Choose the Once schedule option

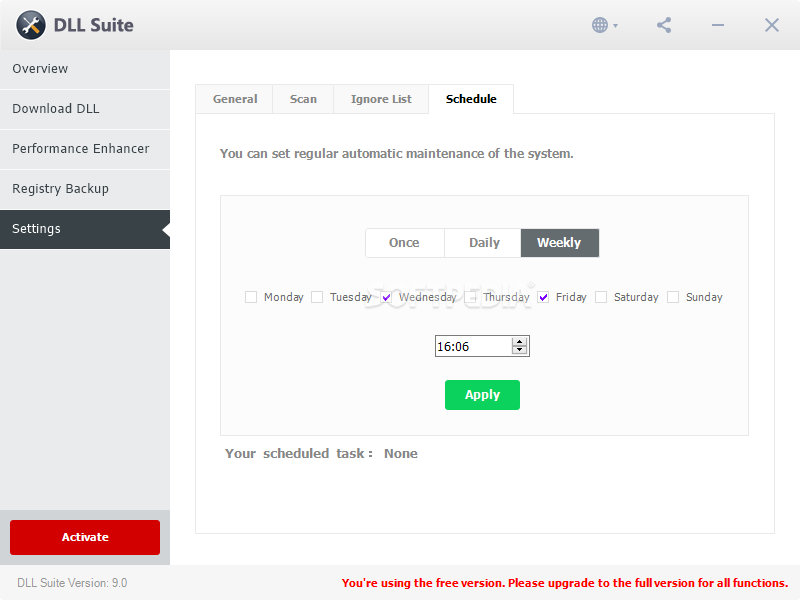(405, 243)
